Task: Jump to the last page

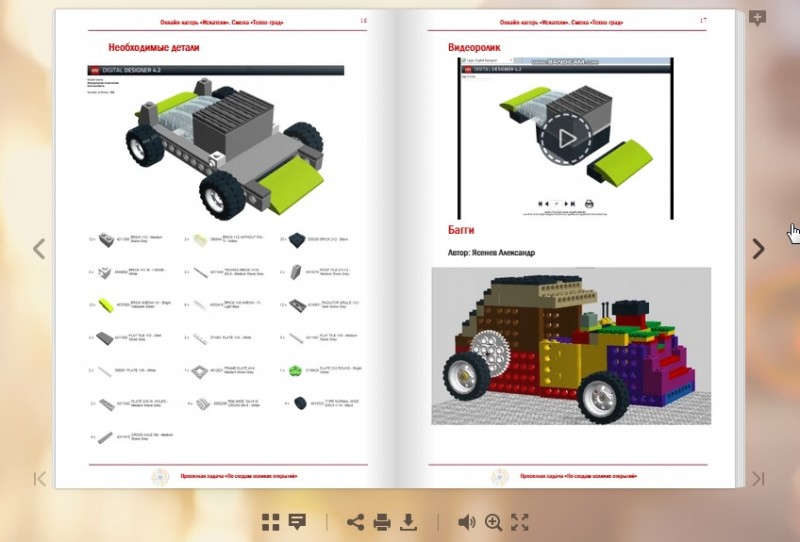Action: click(x=758, y=479)
